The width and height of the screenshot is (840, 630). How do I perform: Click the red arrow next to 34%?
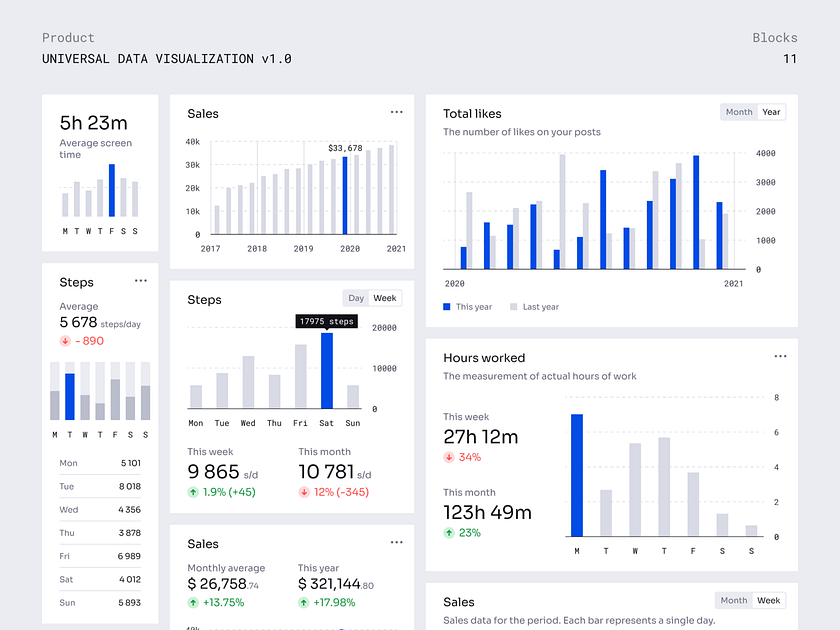pyautogui.click(x=451, y=458)
